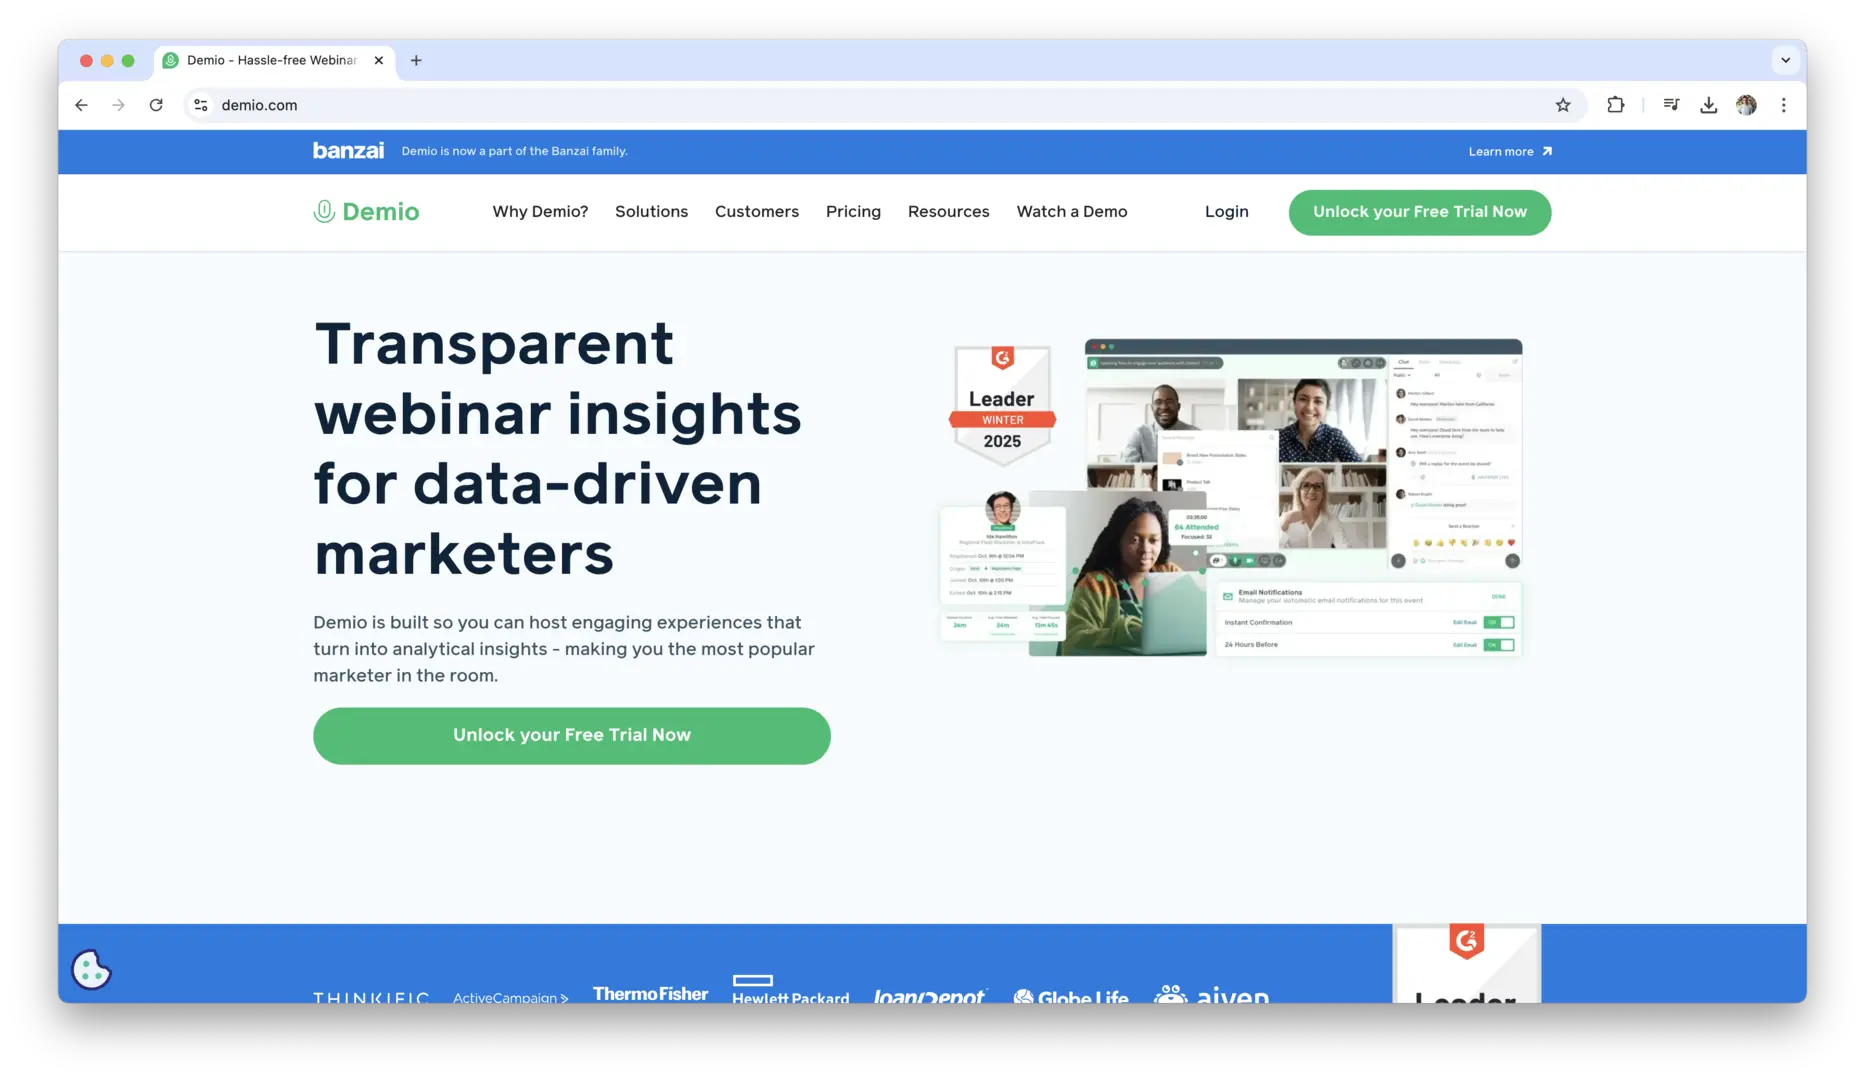This screenshot has height=1080, width=1865.
Task: Click the ThermoFisher customer logo
Action: 650,993
